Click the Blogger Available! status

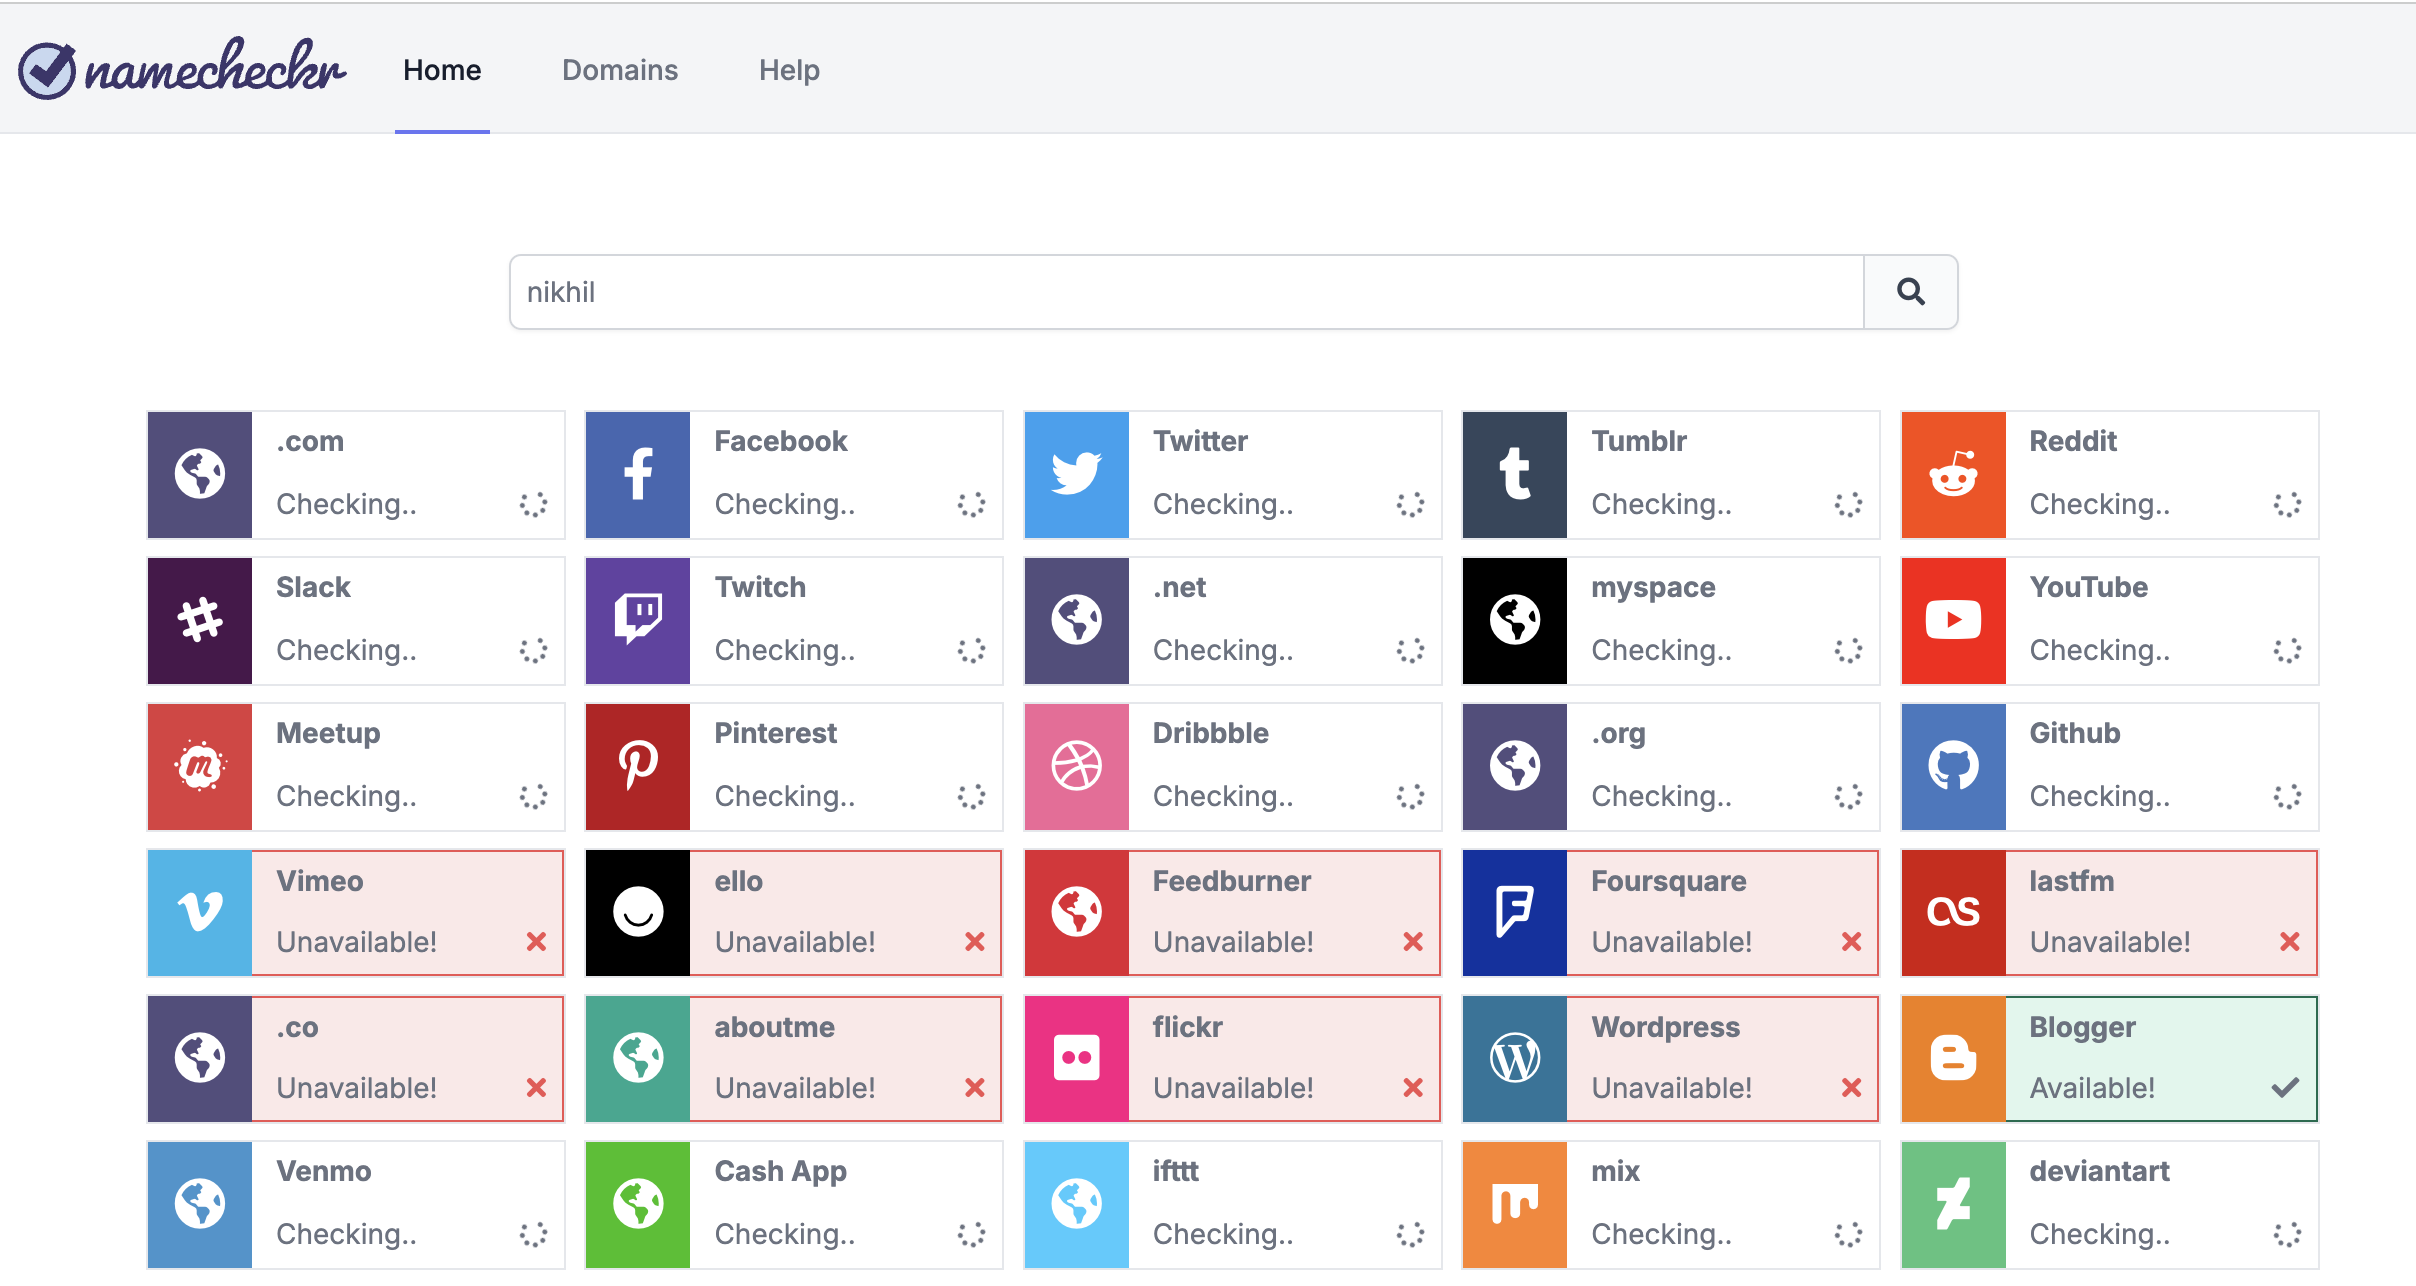pyautogui.click(x=2092, y=1088)
